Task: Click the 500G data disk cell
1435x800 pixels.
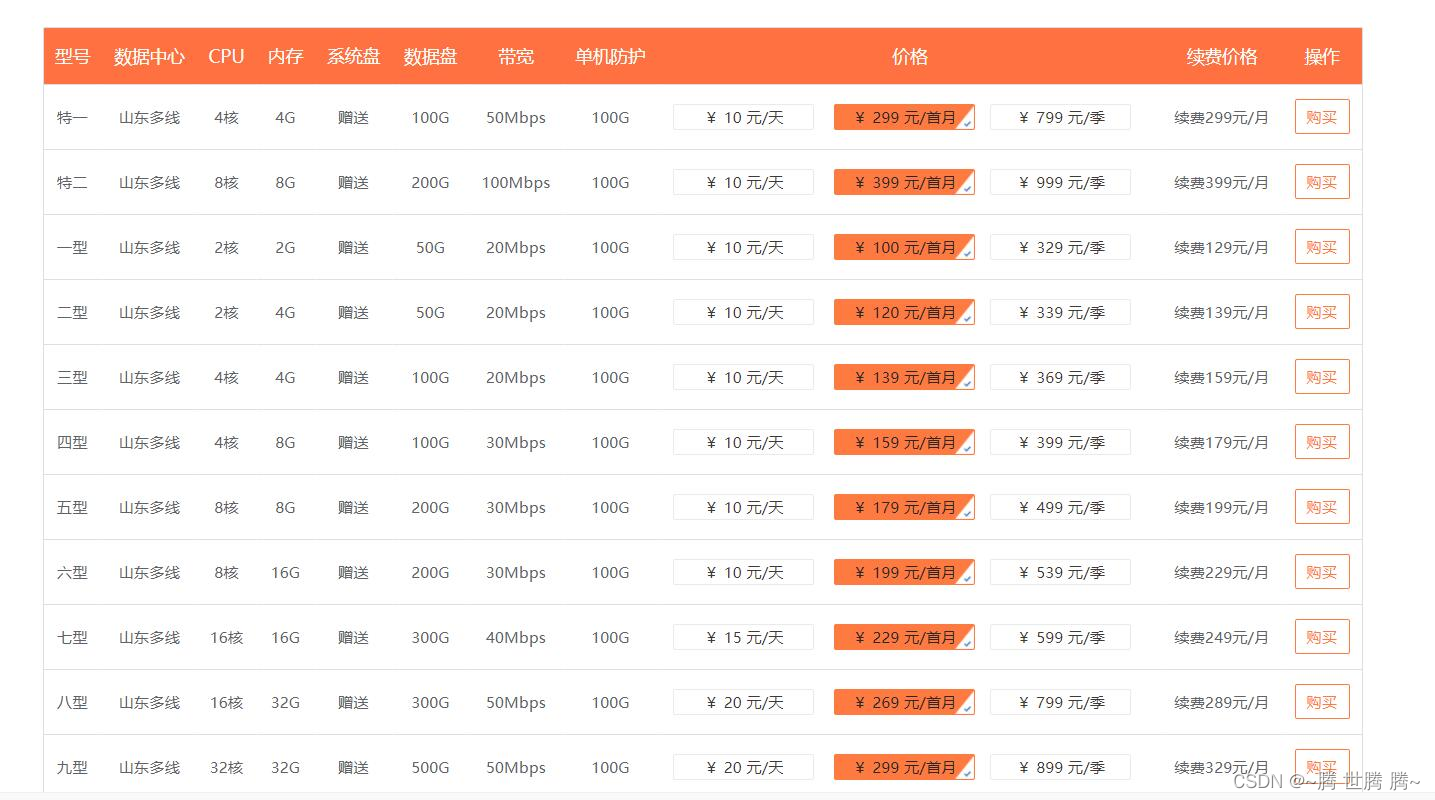Action: (430, 767)
